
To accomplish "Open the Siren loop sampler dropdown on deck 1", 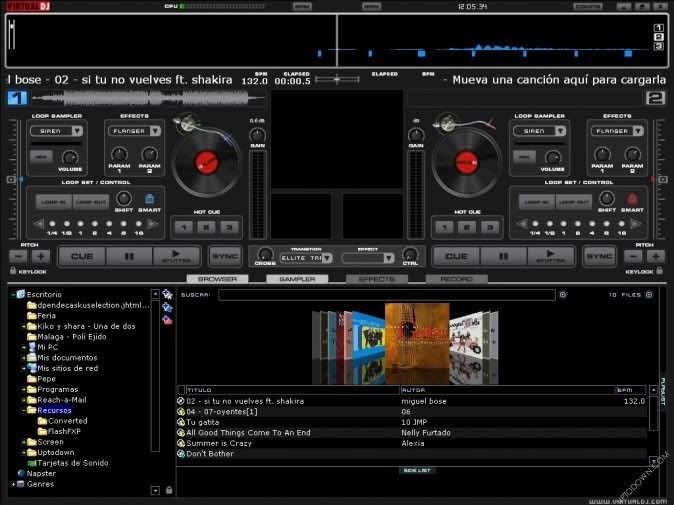I will pyautogui.click(x=77, y=131).
